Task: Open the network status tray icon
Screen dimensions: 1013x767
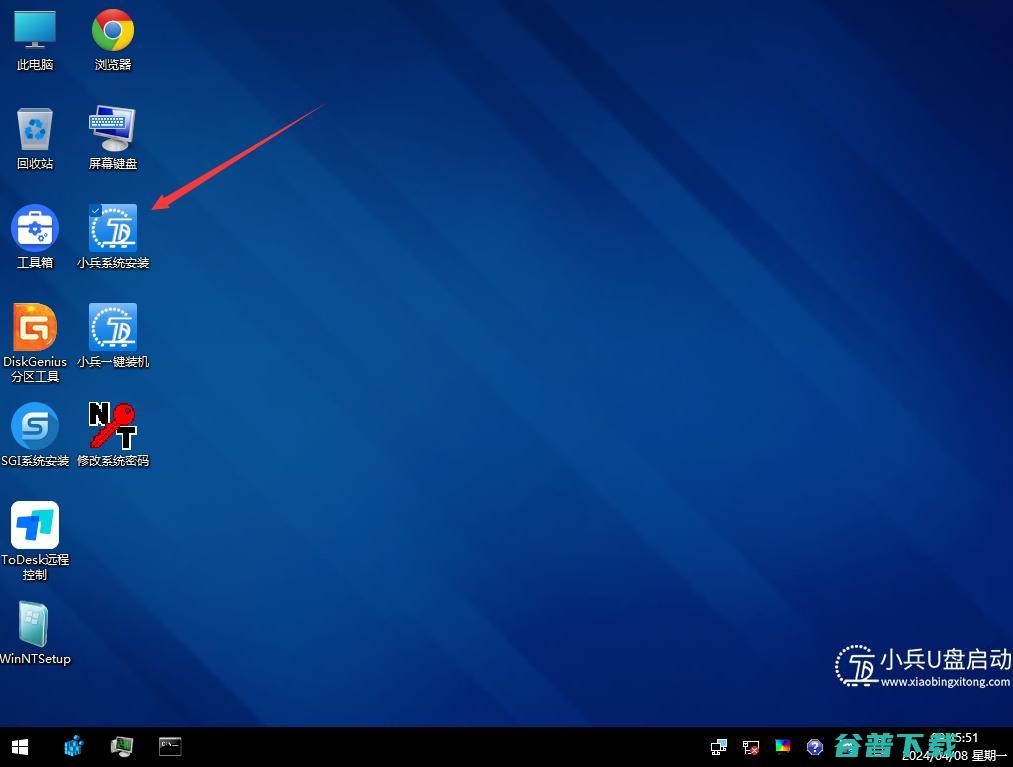Action: click(x=750, y=746)
